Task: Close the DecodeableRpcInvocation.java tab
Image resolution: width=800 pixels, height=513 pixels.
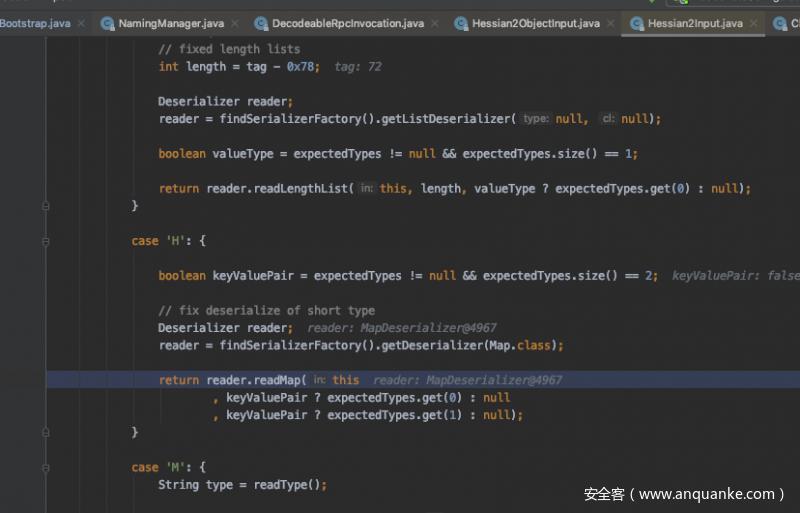Action: tap(434, 23)
